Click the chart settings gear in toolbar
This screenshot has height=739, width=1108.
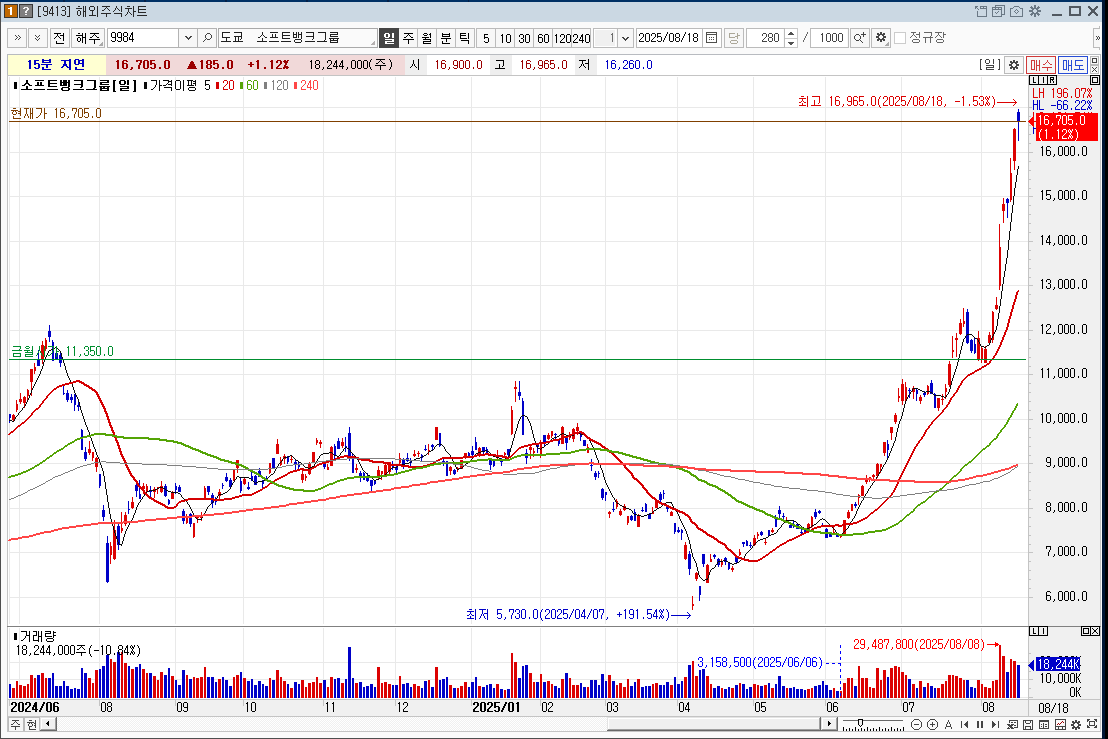tap(880, 38)
